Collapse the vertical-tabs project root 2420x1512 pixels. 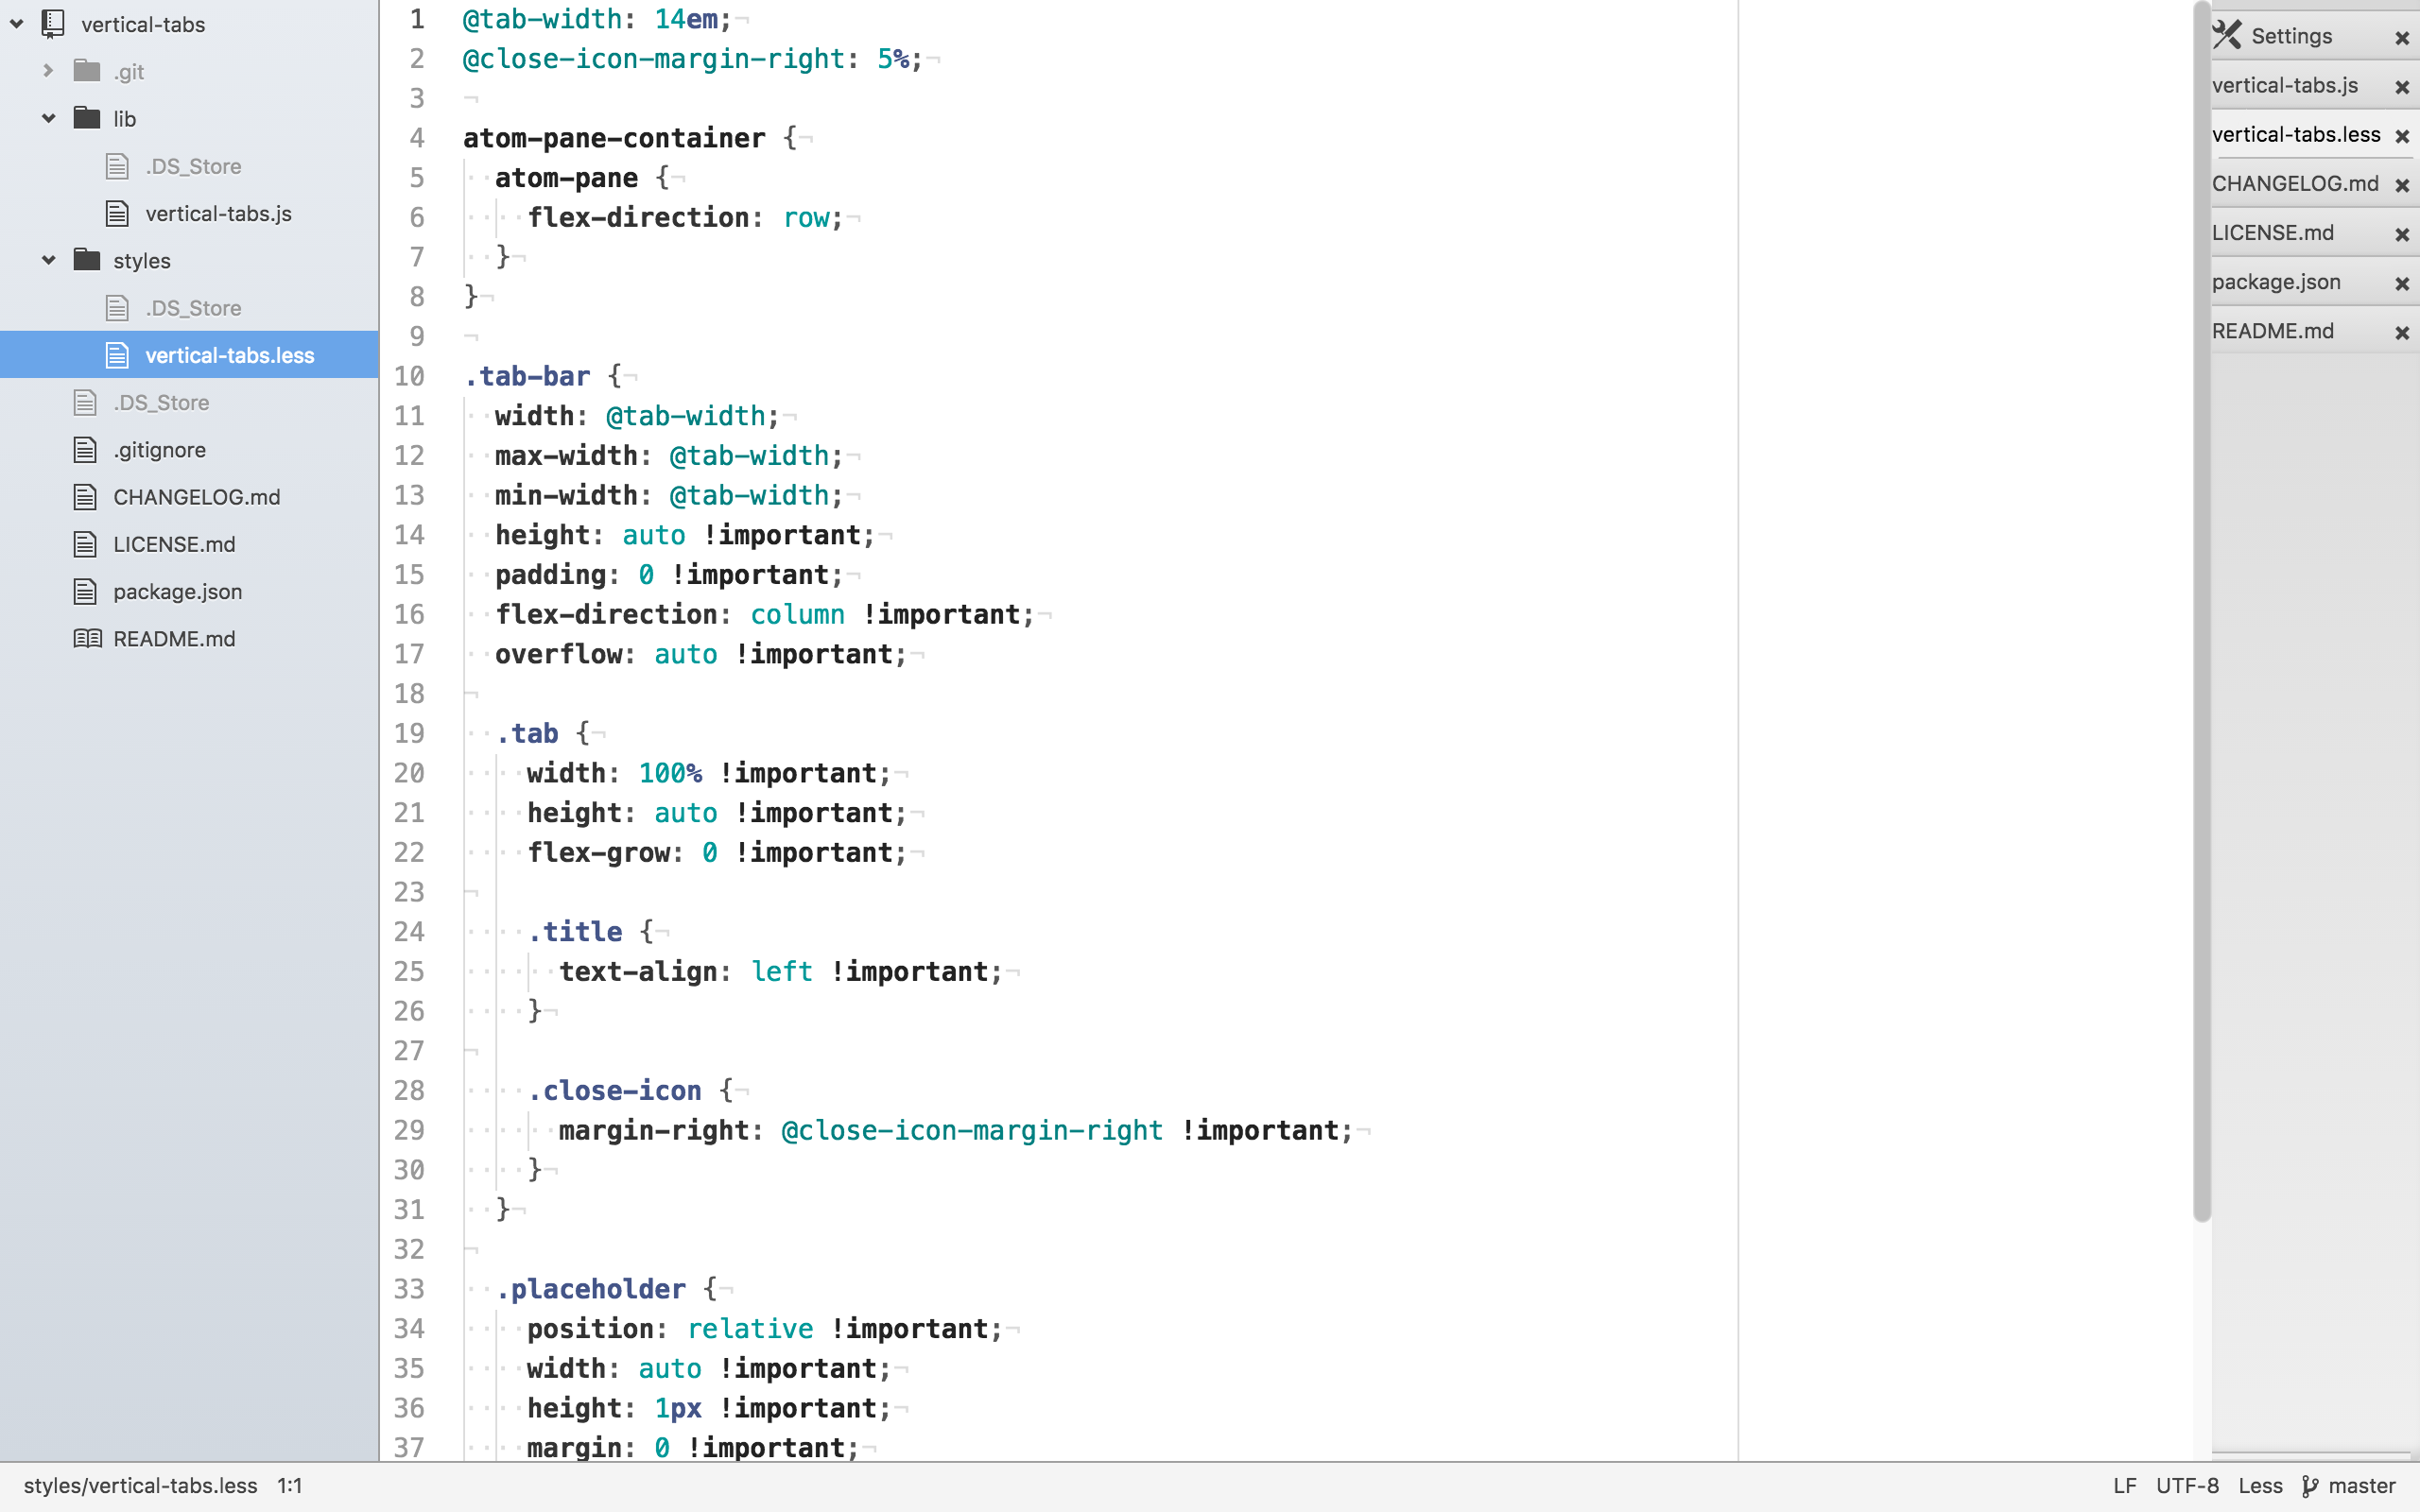17,24
